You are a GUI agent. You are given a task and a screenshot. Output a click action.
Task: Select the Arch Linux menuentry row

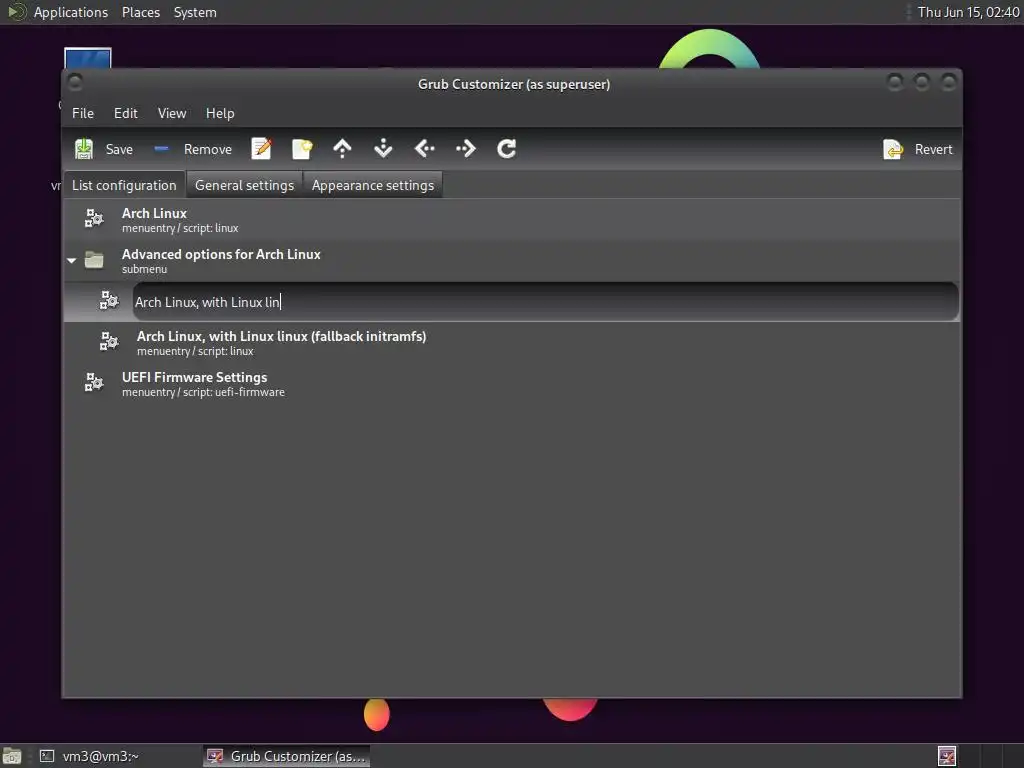[511, 220]
